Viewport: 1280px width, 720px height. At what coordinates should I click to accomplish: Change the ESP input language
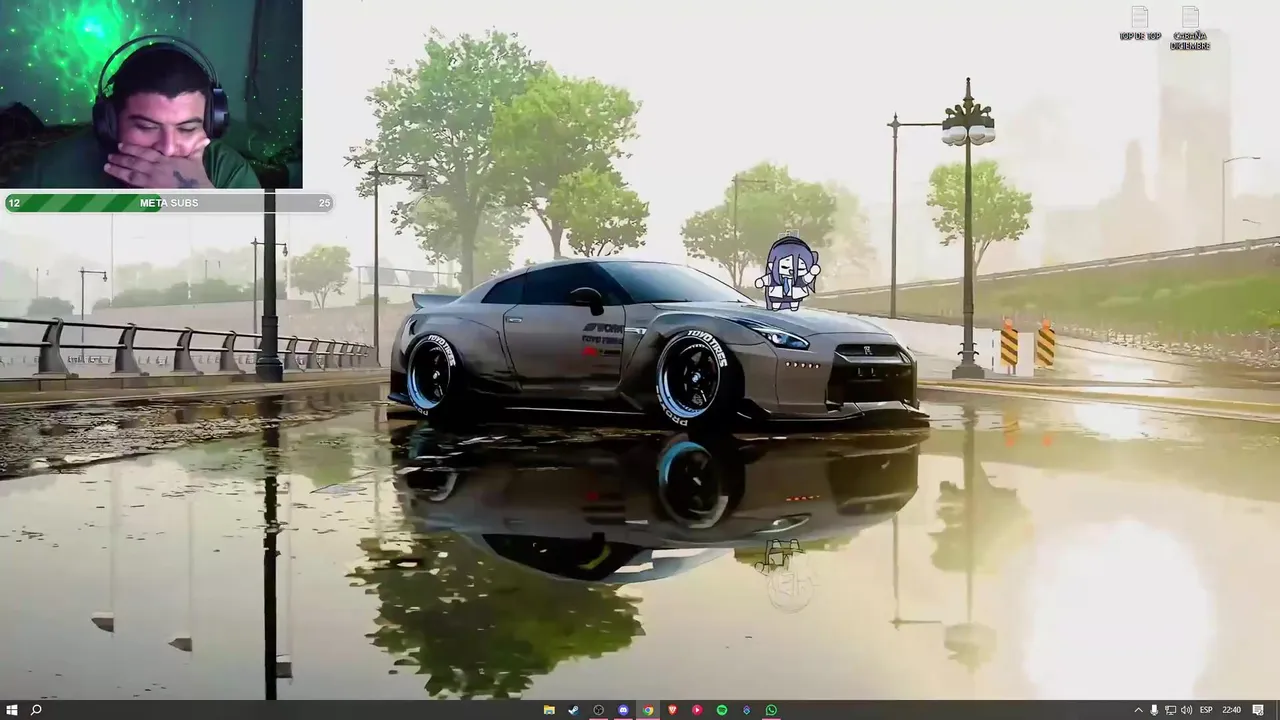[1206, 710]
